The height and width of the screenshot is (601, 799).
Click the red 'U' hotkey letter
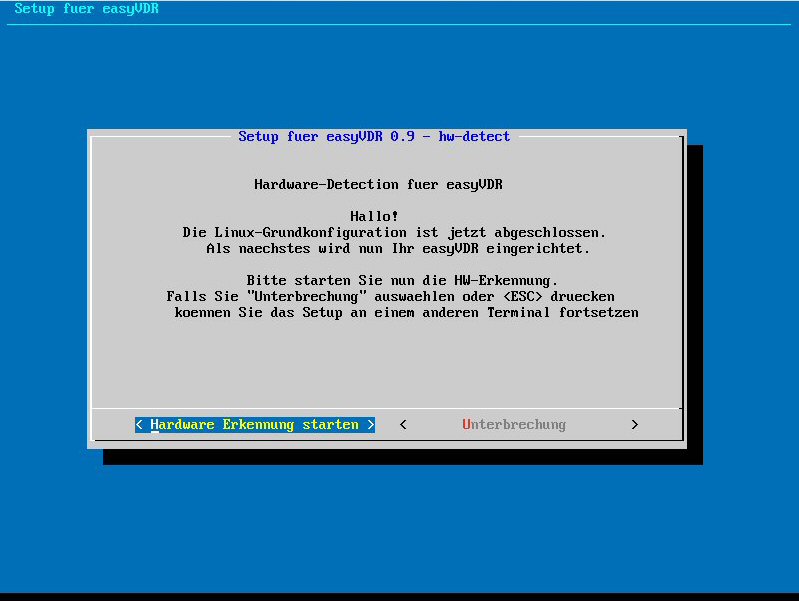[x=466, y=425]
